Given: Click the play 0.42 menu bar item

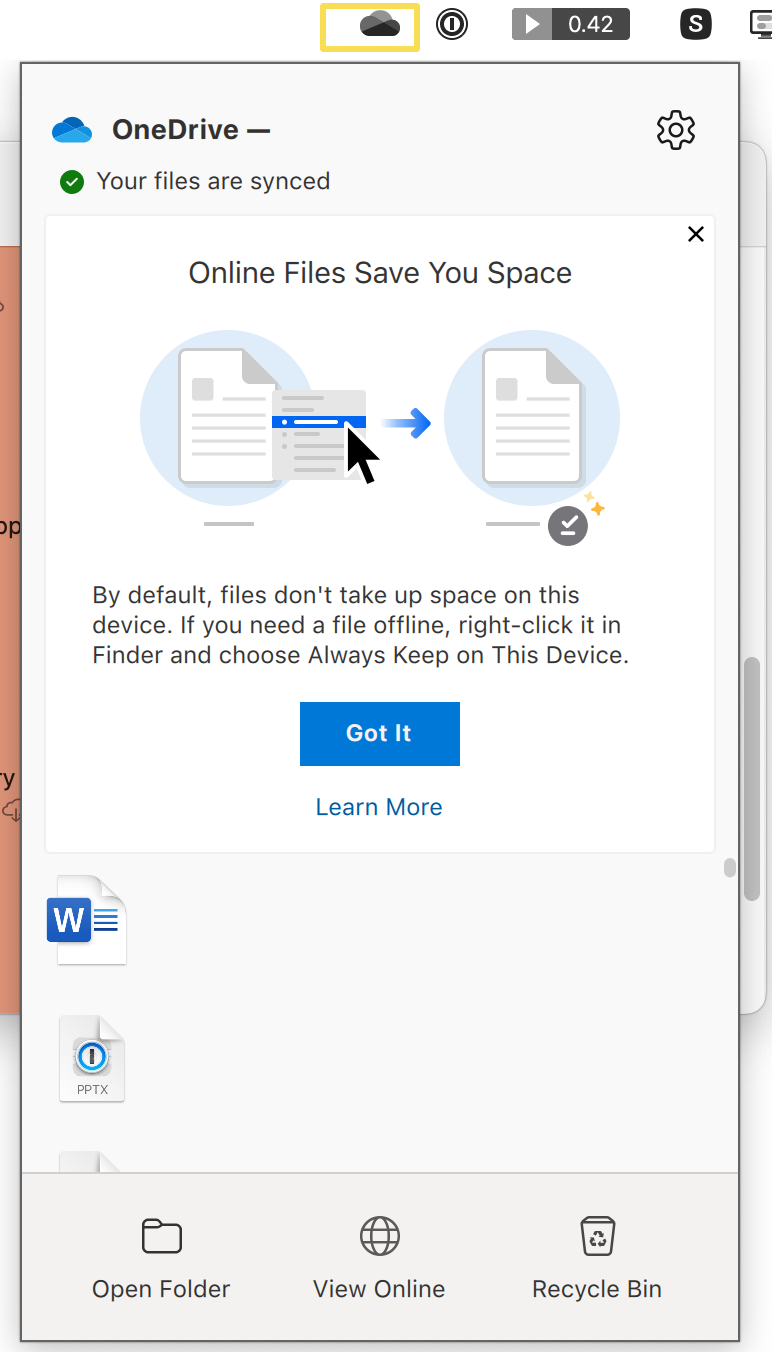Looking at the screenshot, I should 570,24.
